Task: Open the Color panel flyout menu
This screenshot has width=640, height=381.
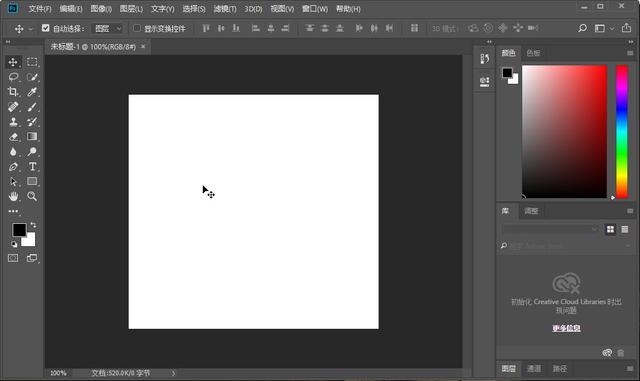Action: click(630, 53)
